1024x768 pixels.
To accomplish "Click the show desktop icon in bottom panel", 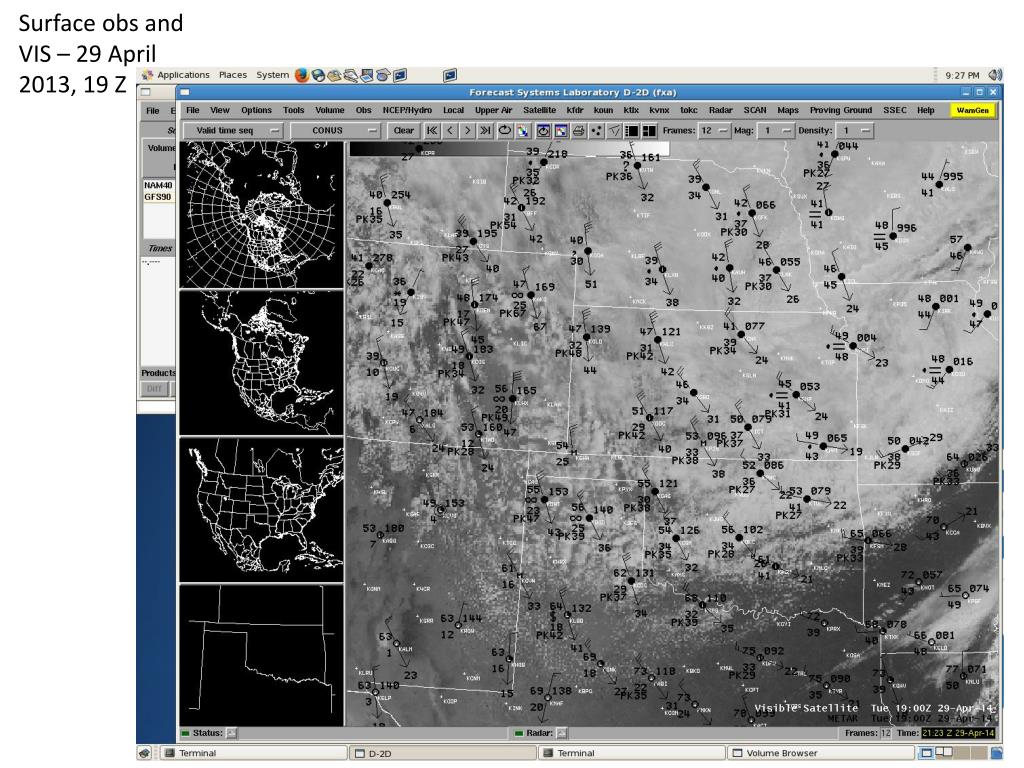I will (144, 753).
